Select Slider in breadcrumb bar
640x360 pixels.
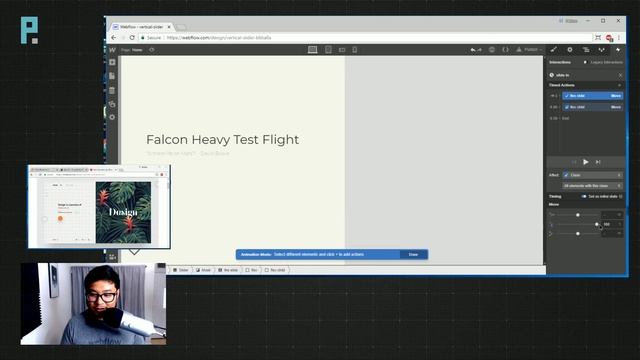(180, 270)
